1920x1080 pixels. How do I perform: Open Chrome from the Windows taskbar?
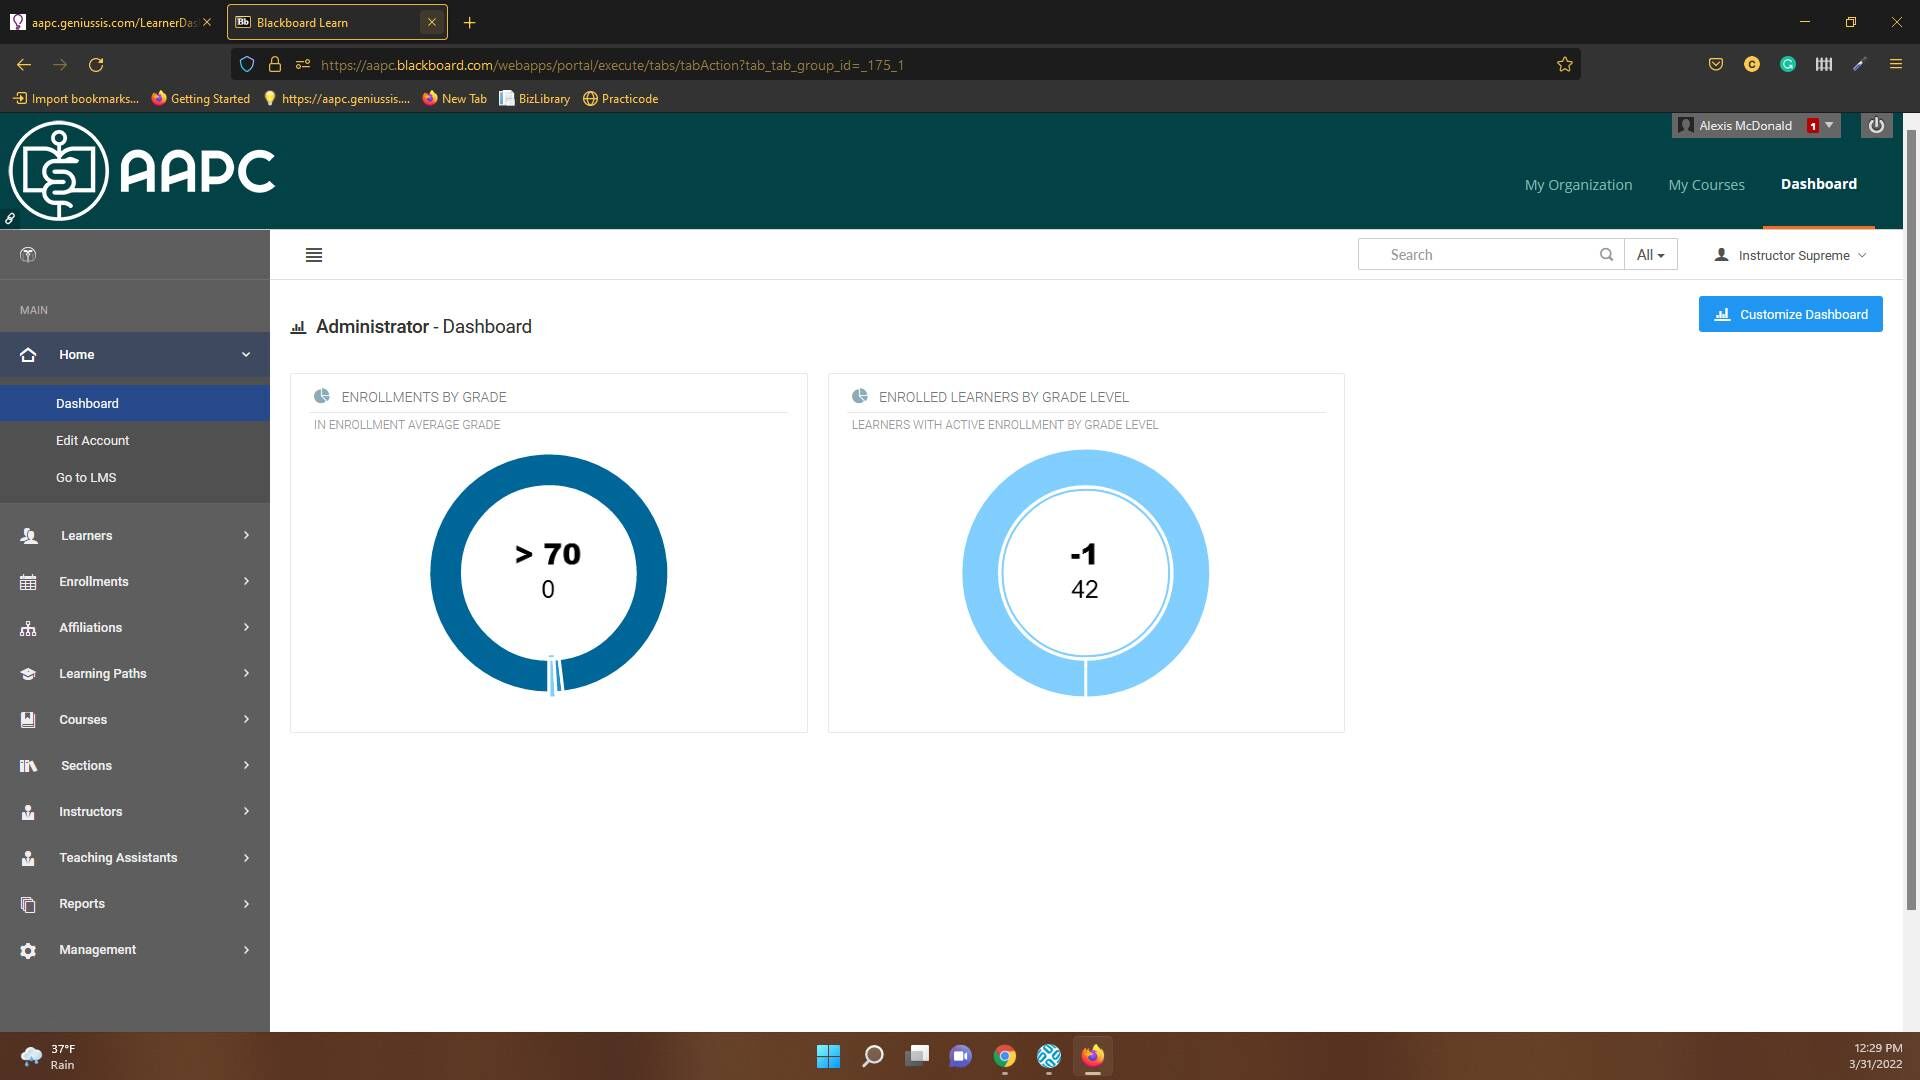(1004, 1056)
